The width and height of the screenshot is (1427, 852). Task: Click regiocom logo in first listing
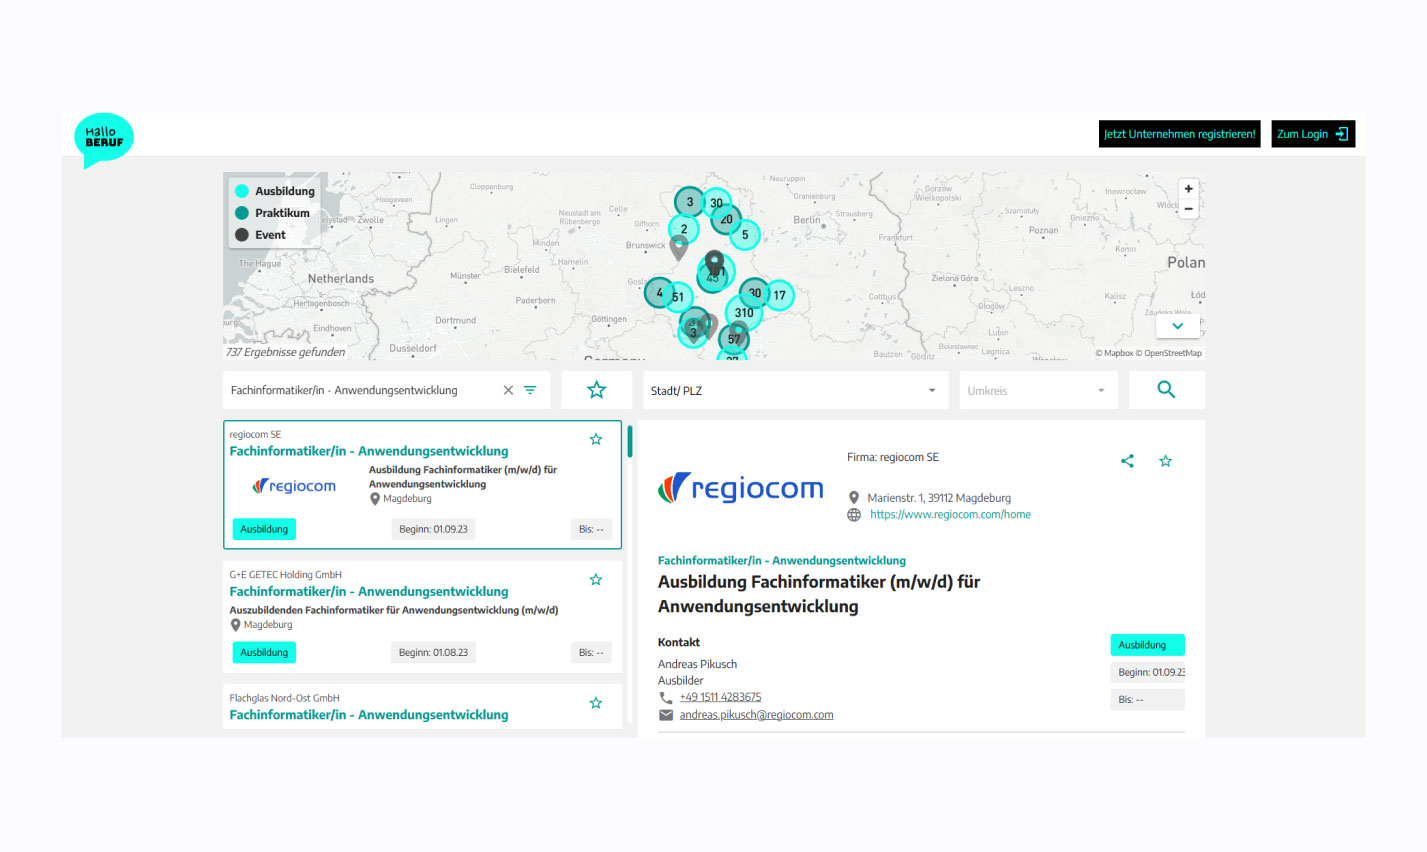(294, 486)
